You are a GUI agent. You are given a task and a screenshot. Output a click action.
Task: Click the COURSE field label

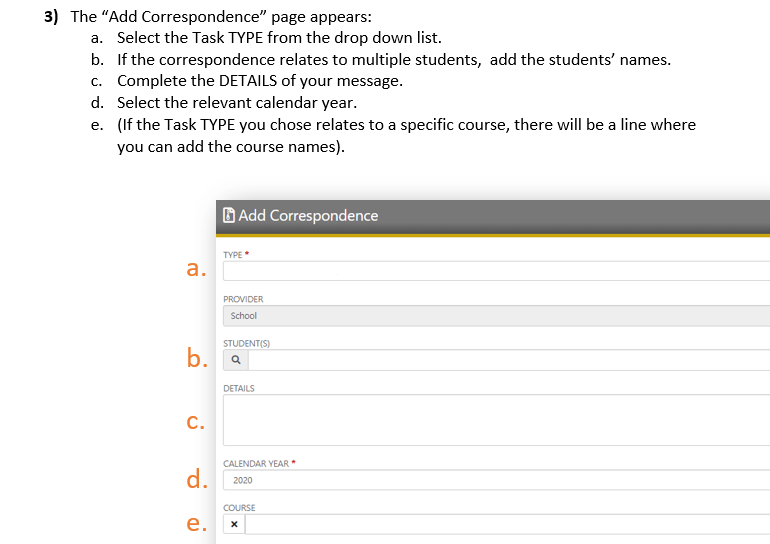(x=239, y=508)
